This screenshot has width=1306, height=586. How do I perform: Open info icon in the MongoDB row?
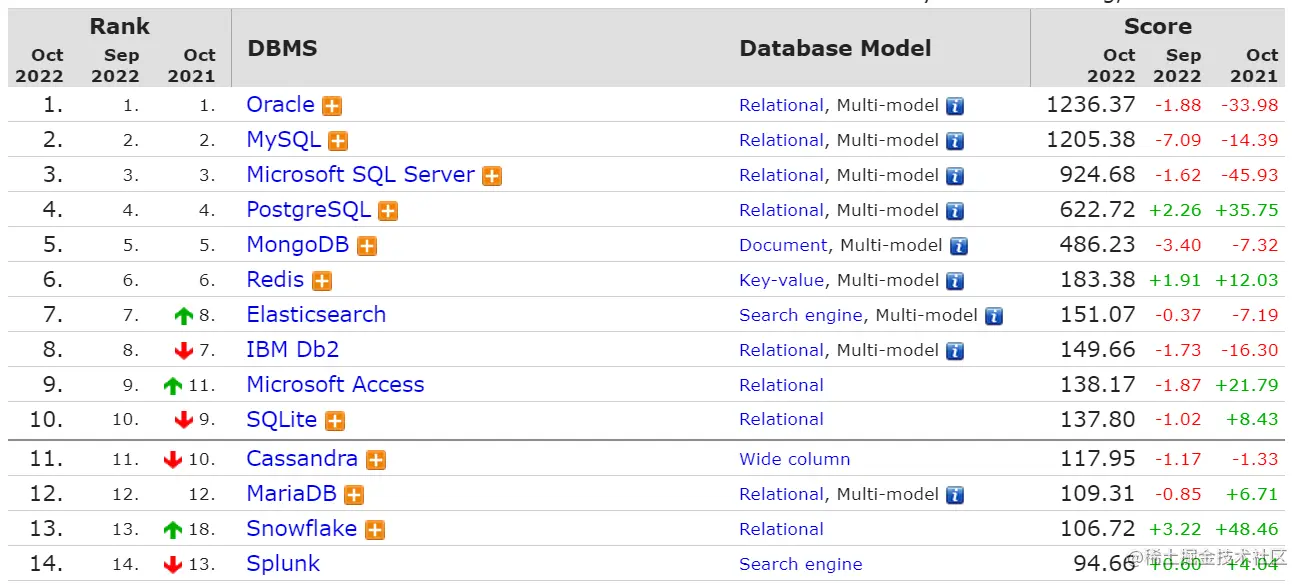(x=959, y=246)
